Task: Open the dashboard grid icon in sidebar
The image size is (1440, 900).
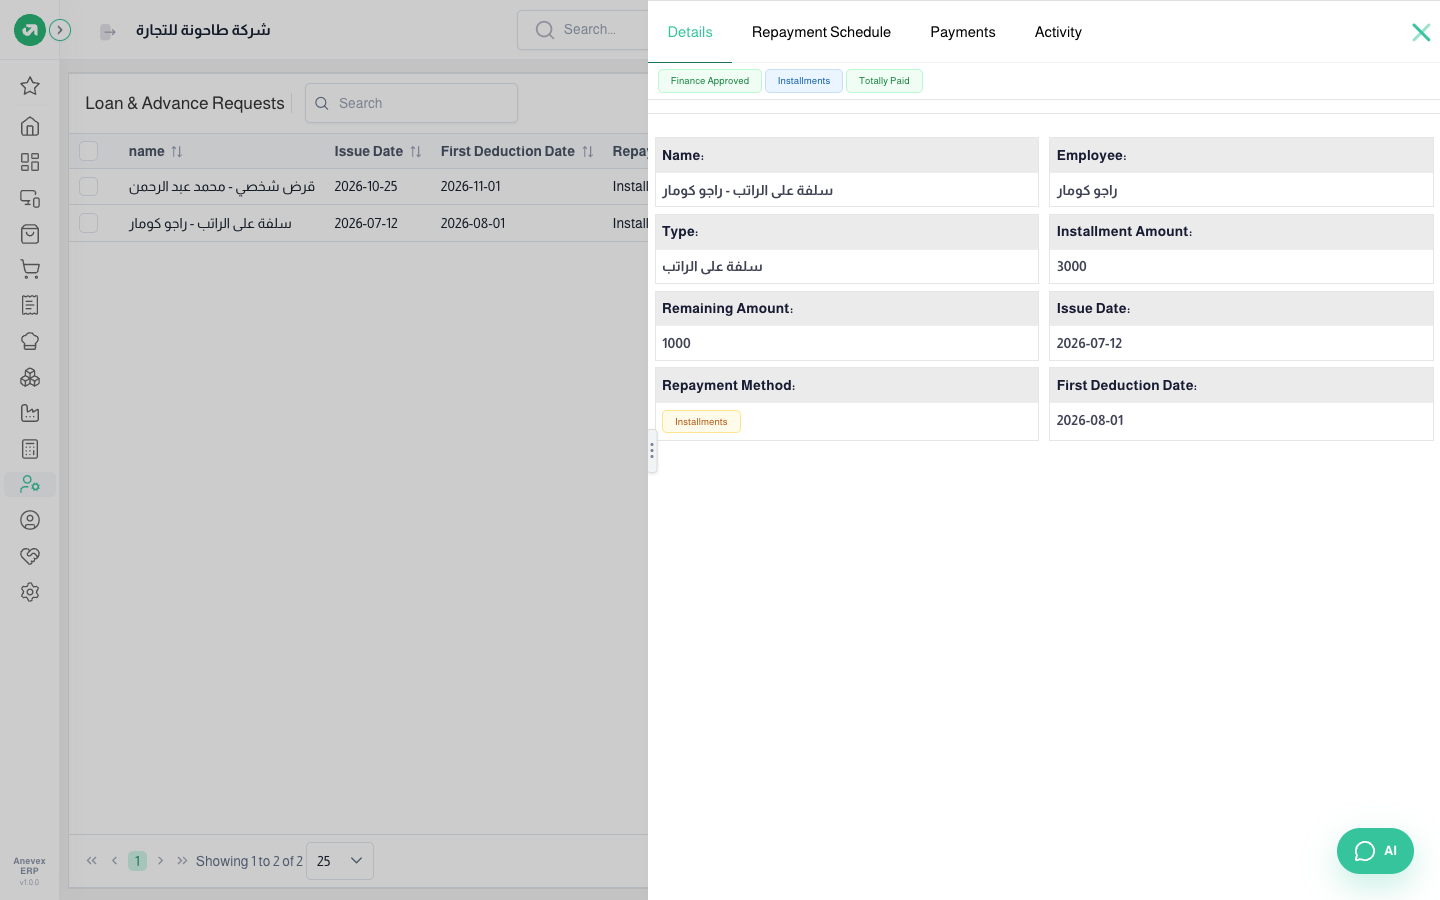Action: click(x=30, y=162)
